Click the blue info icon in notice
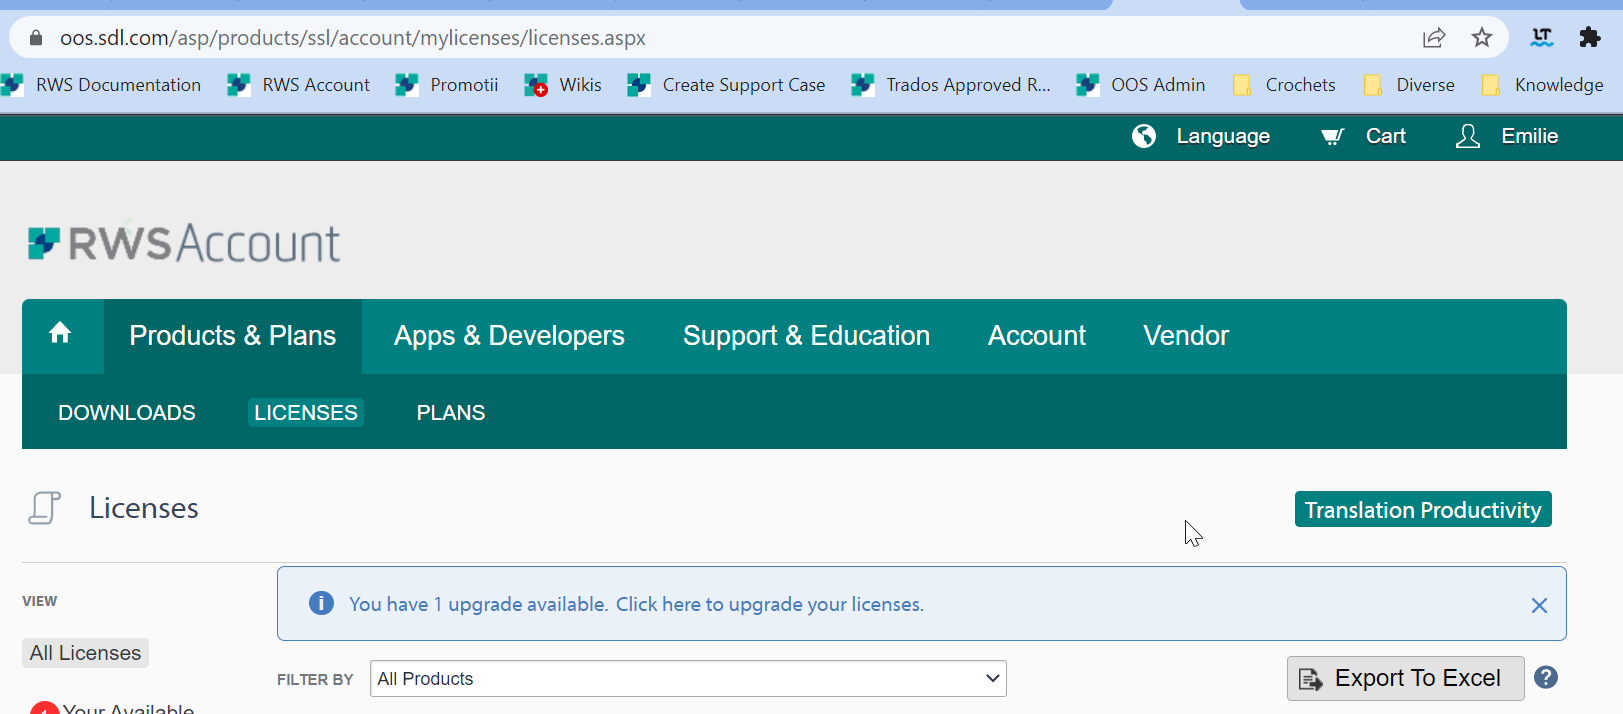This screenshot has width=1623, height=714. tap(321, 603)
